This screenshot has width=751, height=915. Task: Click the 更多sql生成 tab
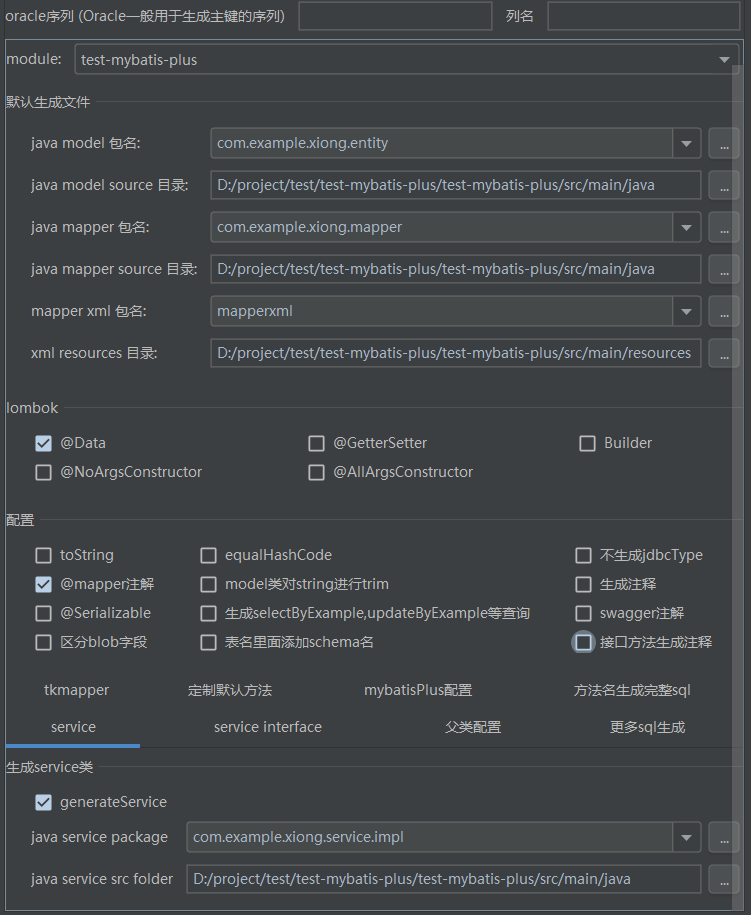click(x=647, y=727)
